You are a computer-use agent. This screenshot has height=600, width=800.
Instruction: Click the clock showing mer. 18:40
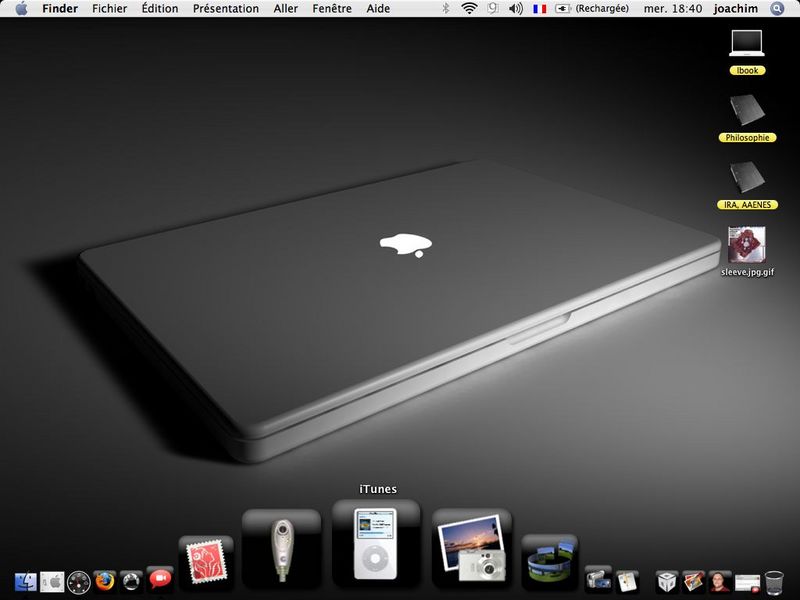(x=672, y=9)
